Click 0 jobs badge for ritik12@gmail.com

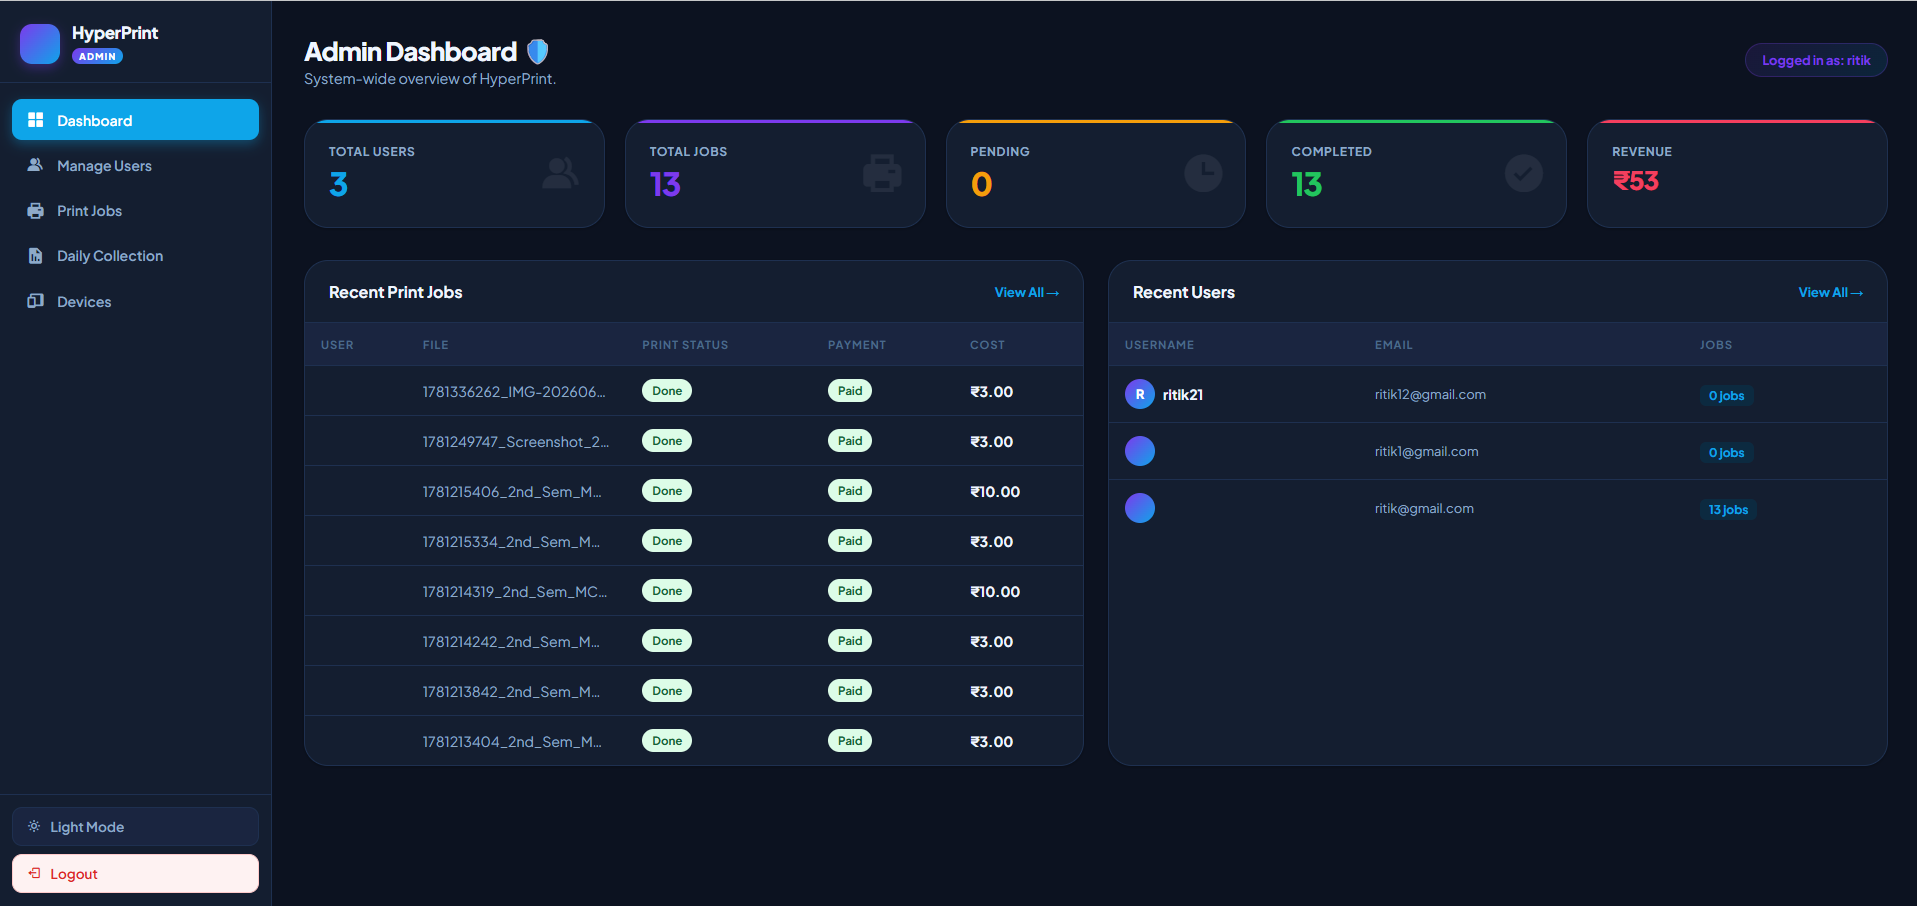pos(1726,395)
